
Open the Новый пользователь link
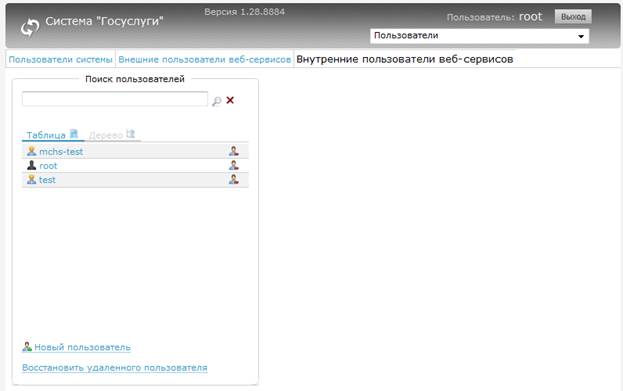[x=82, y=347]
